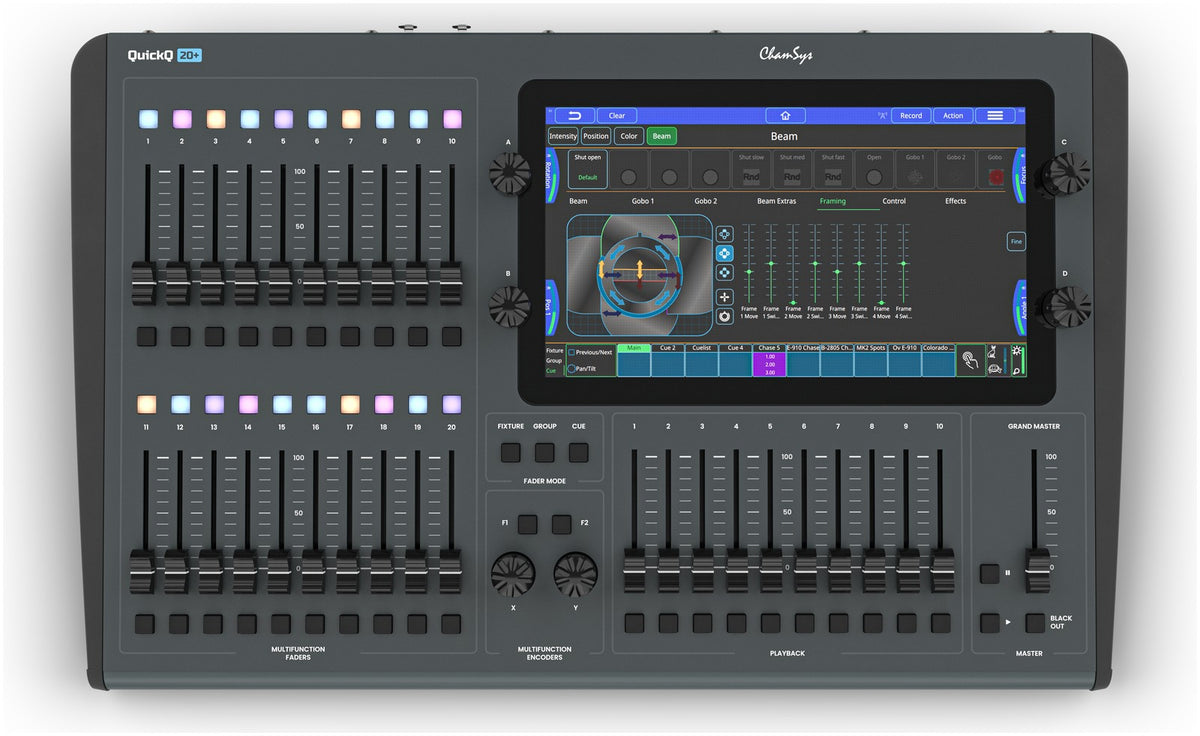Viewport: 1200px width, 736px height.
Task: Push the F2 hardware button
Action: [x=562, y=524]
